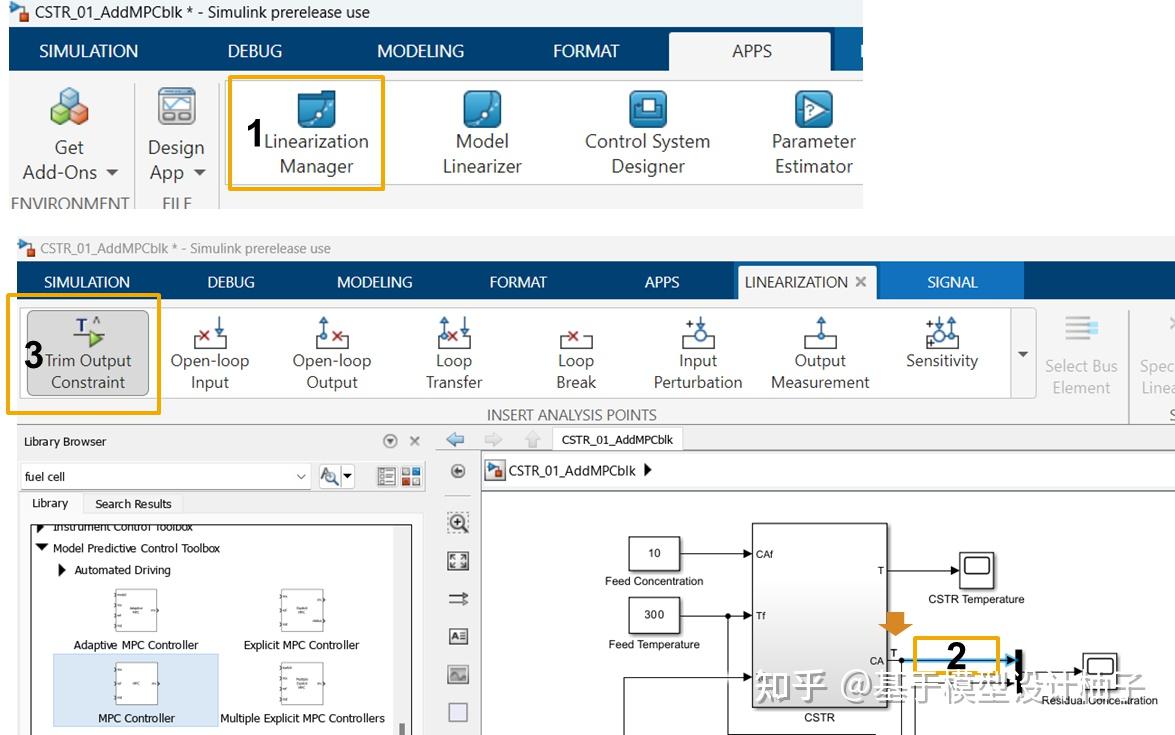Collapse the Model Predictive Control Toolbox node
The height and width of the screenshot is (735, 1175).
click(40, 548)
